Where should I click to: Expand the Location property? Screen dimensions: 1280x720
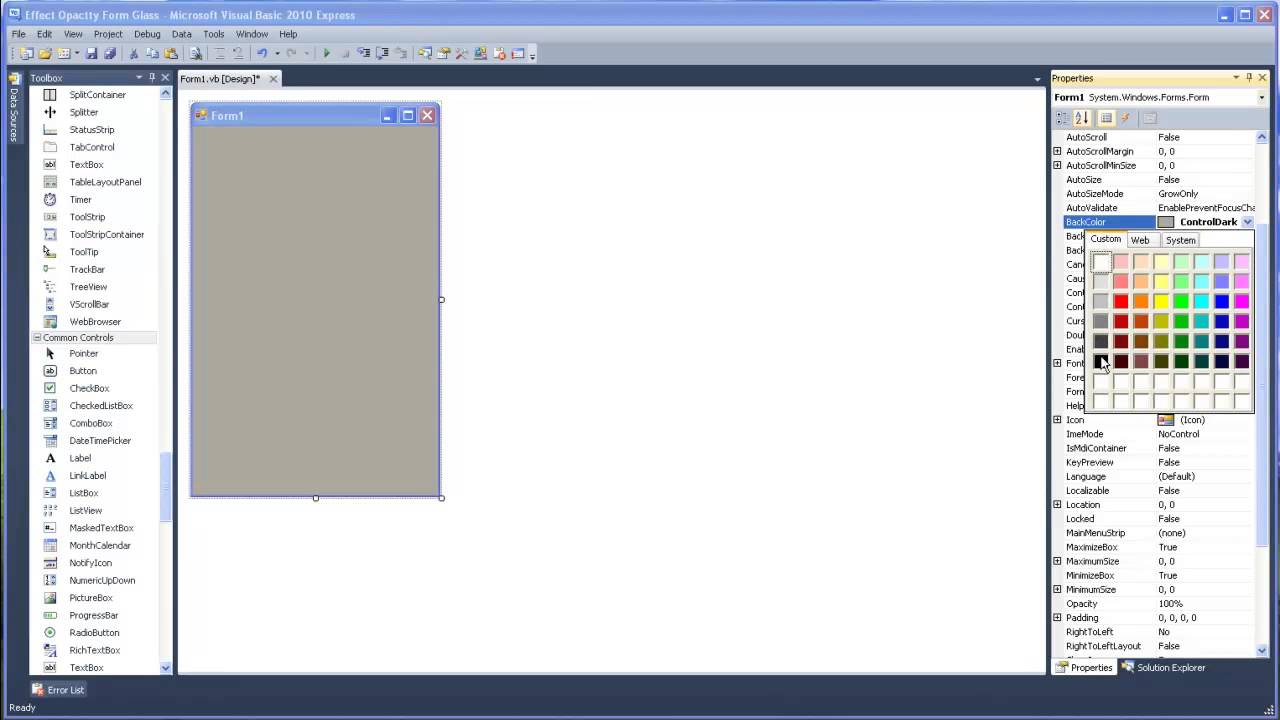pyautogui.click(x=1057, y=504)
